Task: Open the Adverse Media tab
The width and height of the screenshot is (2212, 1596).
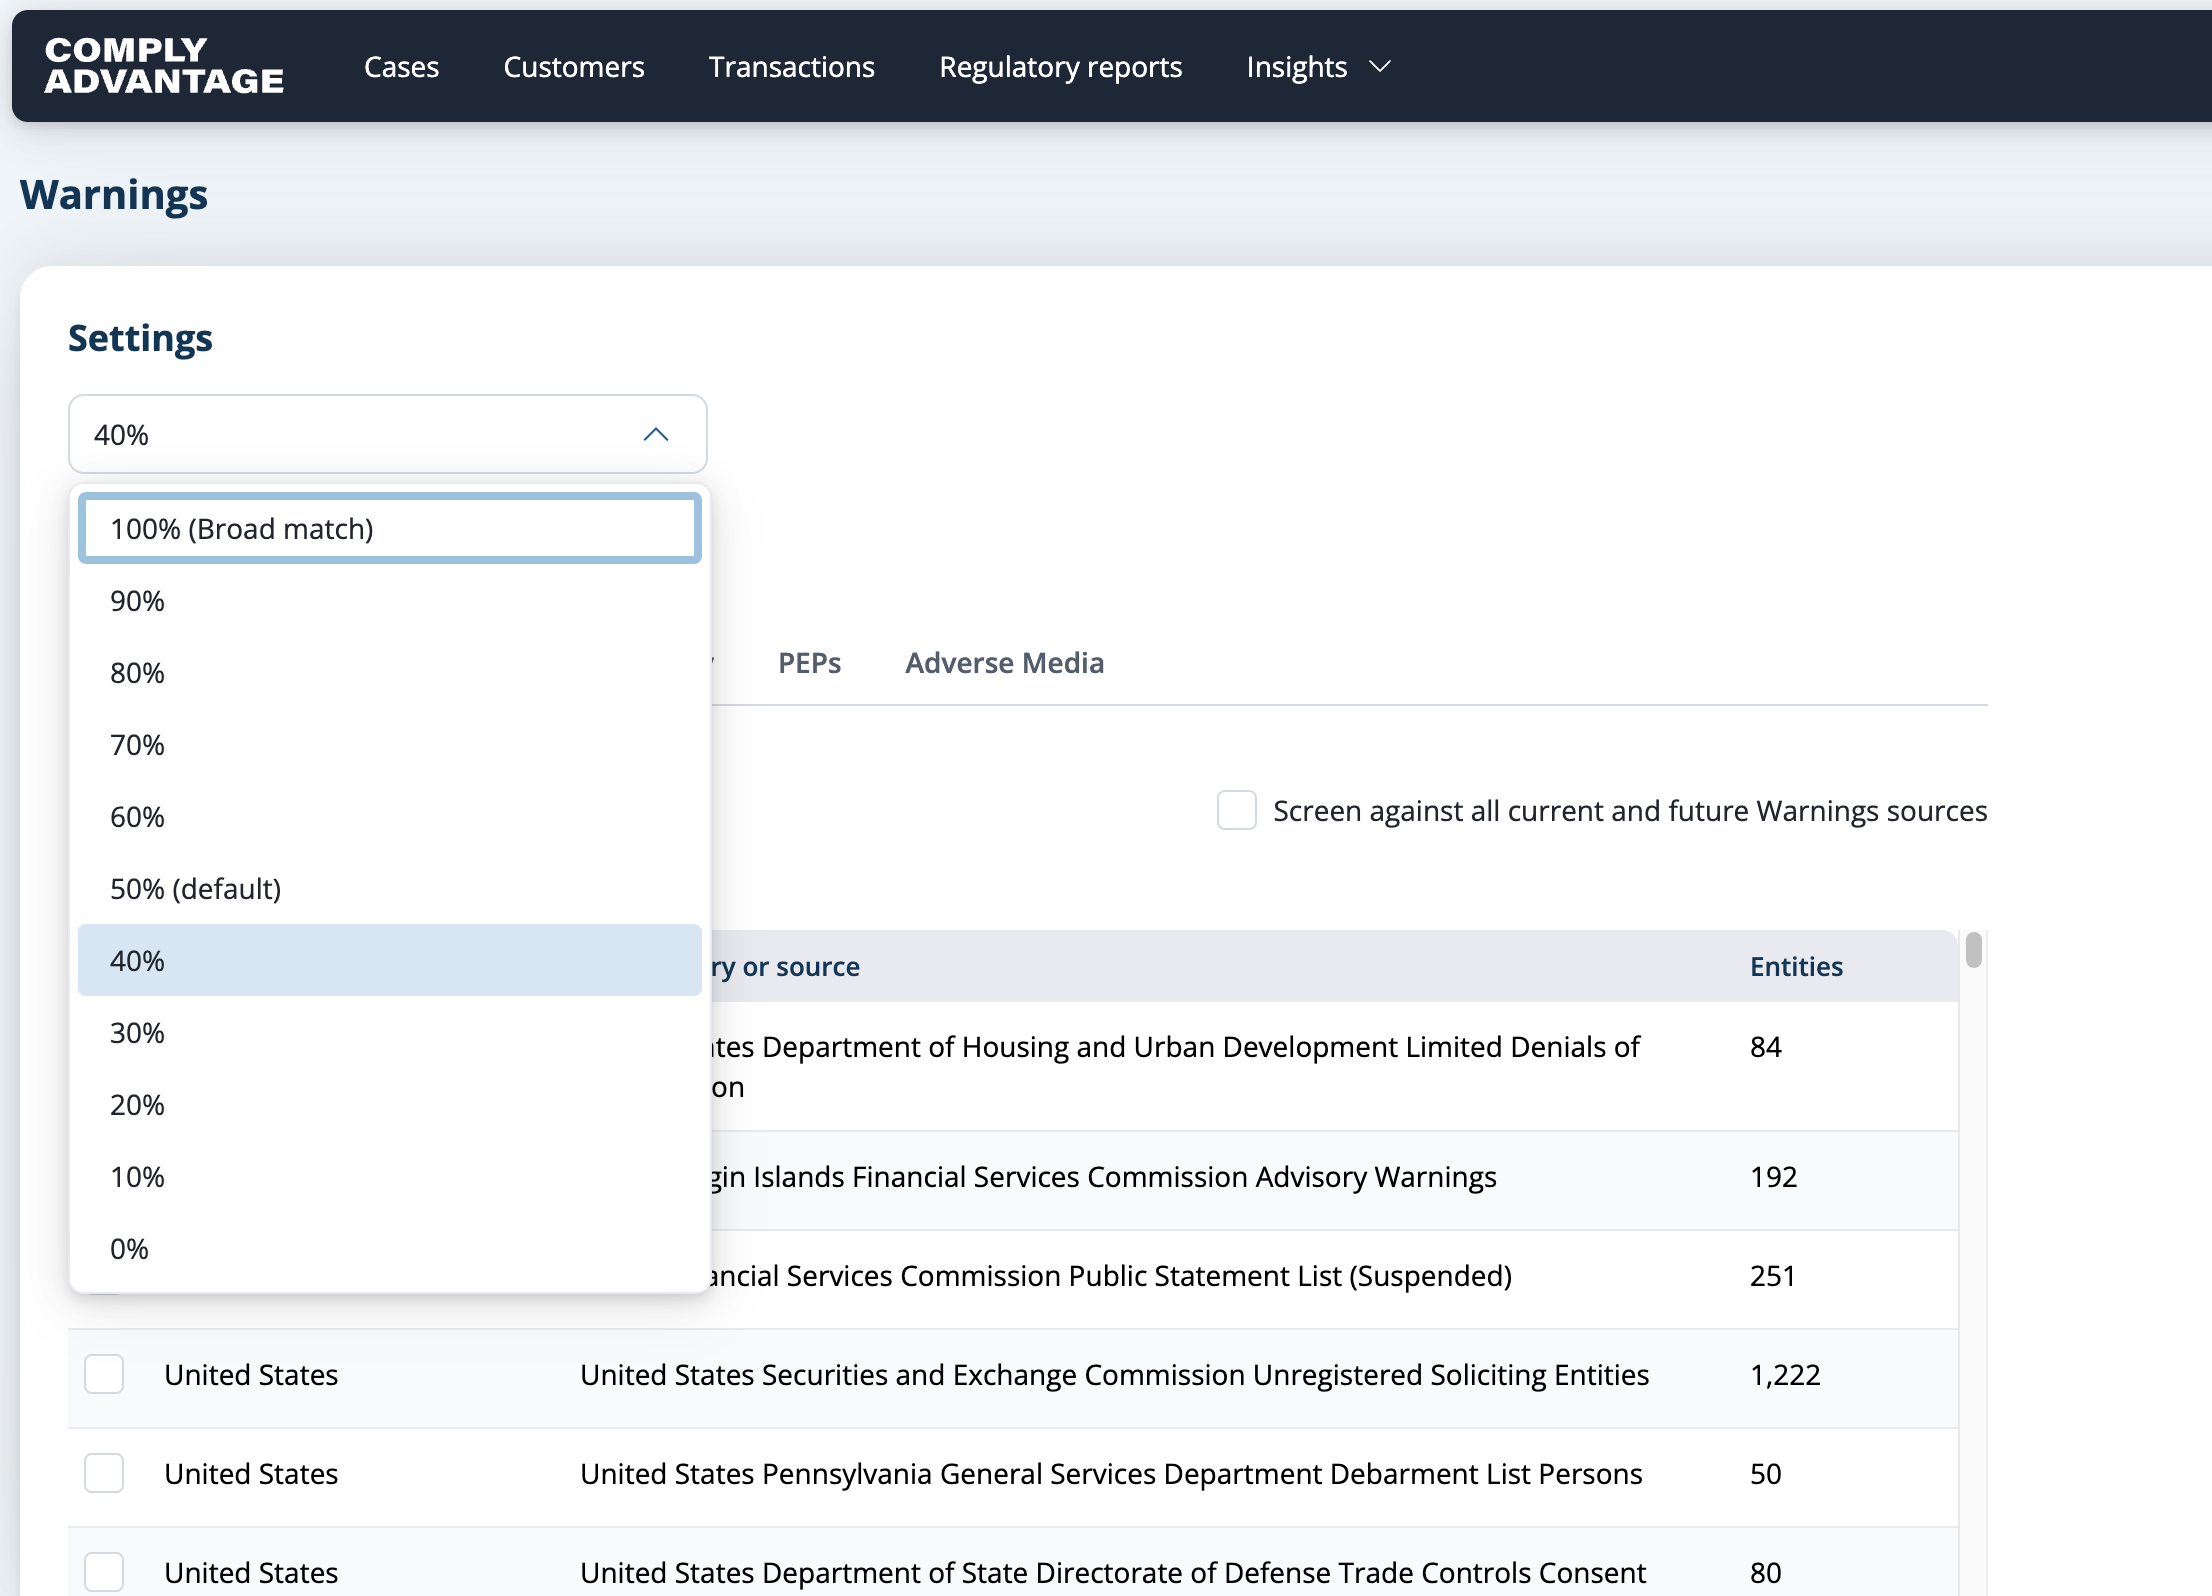Action: coord(1005,663)
